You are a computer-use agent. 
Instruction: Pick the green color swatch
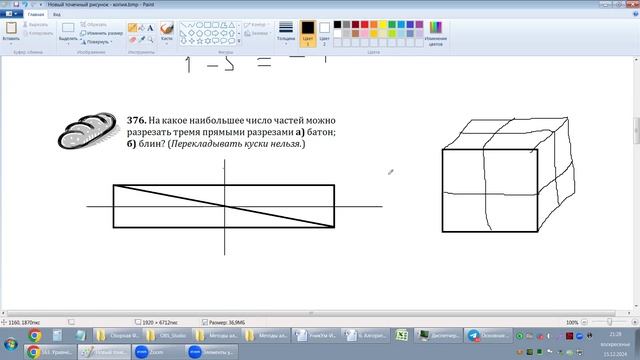coord(392,24)
